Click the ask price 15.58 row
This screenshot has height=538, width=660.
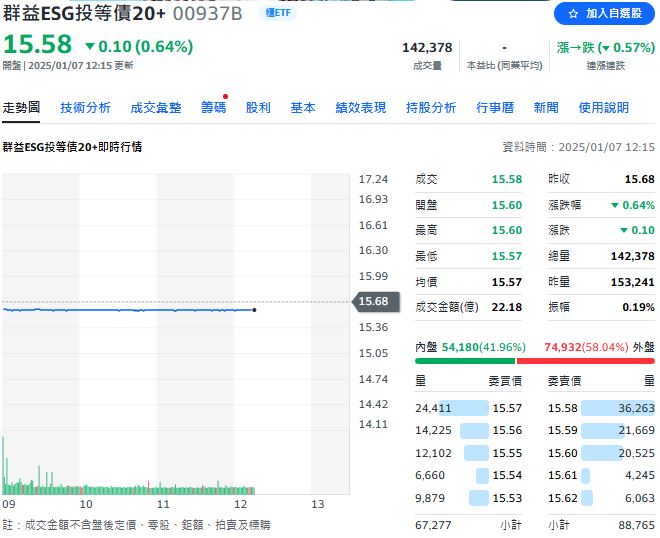coord(601,408)
